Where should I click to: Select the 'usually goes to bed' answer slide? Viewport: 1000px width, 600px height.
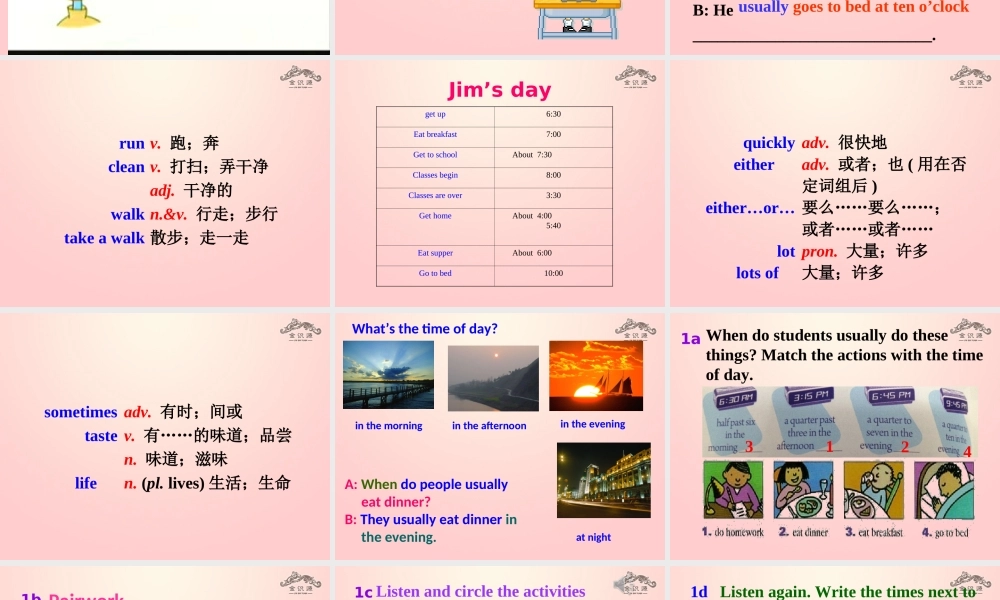tap(835, 27)
